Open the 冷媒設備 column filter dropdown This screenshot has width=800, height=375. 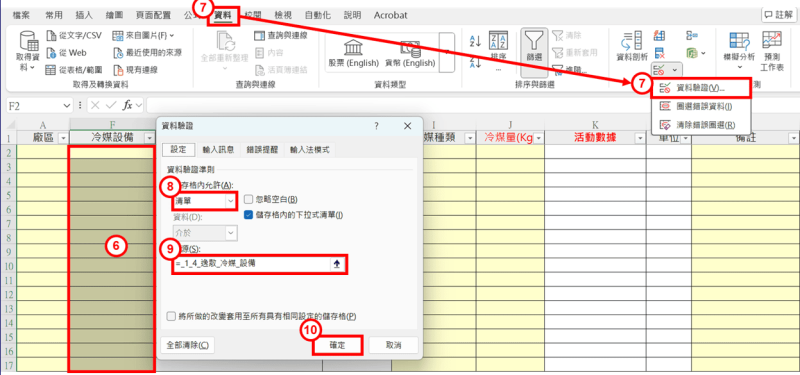[149, 138]
